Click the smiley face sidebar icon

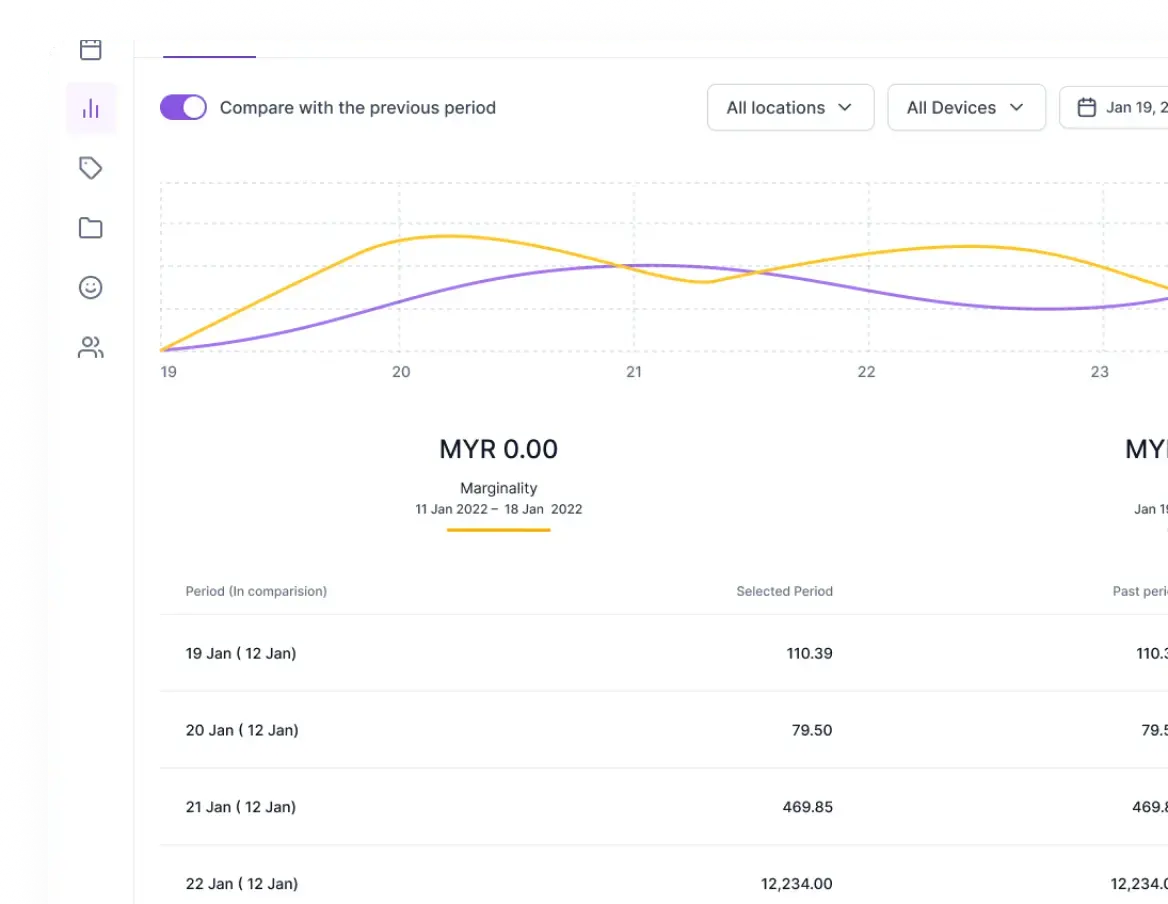coord(91,288)
